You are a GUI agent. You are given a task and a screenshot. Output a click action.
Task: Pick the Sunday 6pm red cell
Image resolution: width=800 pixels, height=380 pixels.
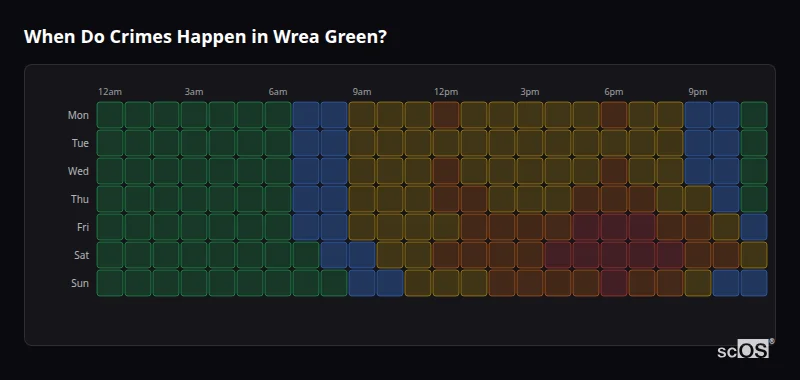click(x=614, y=283)
